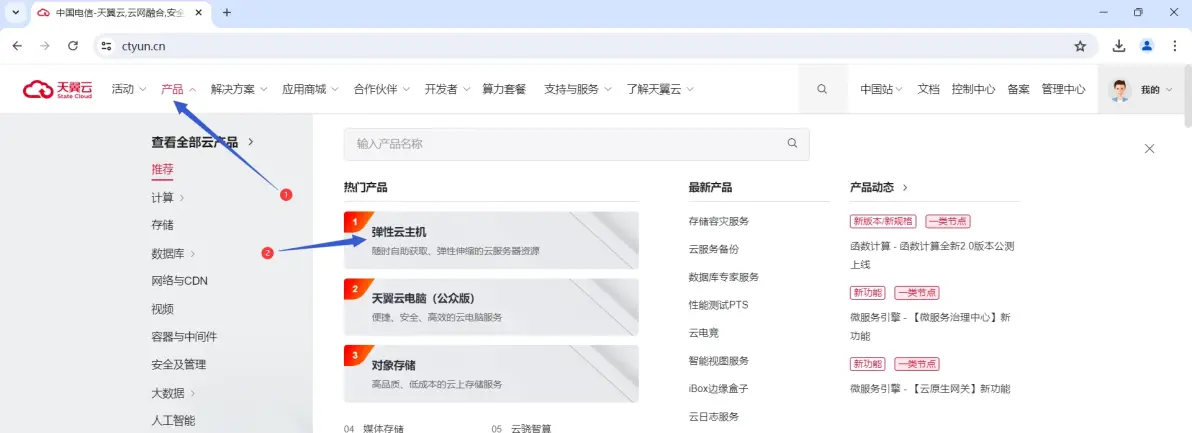Close the product menu panel with X
1192x433 pixels.
1149,149
